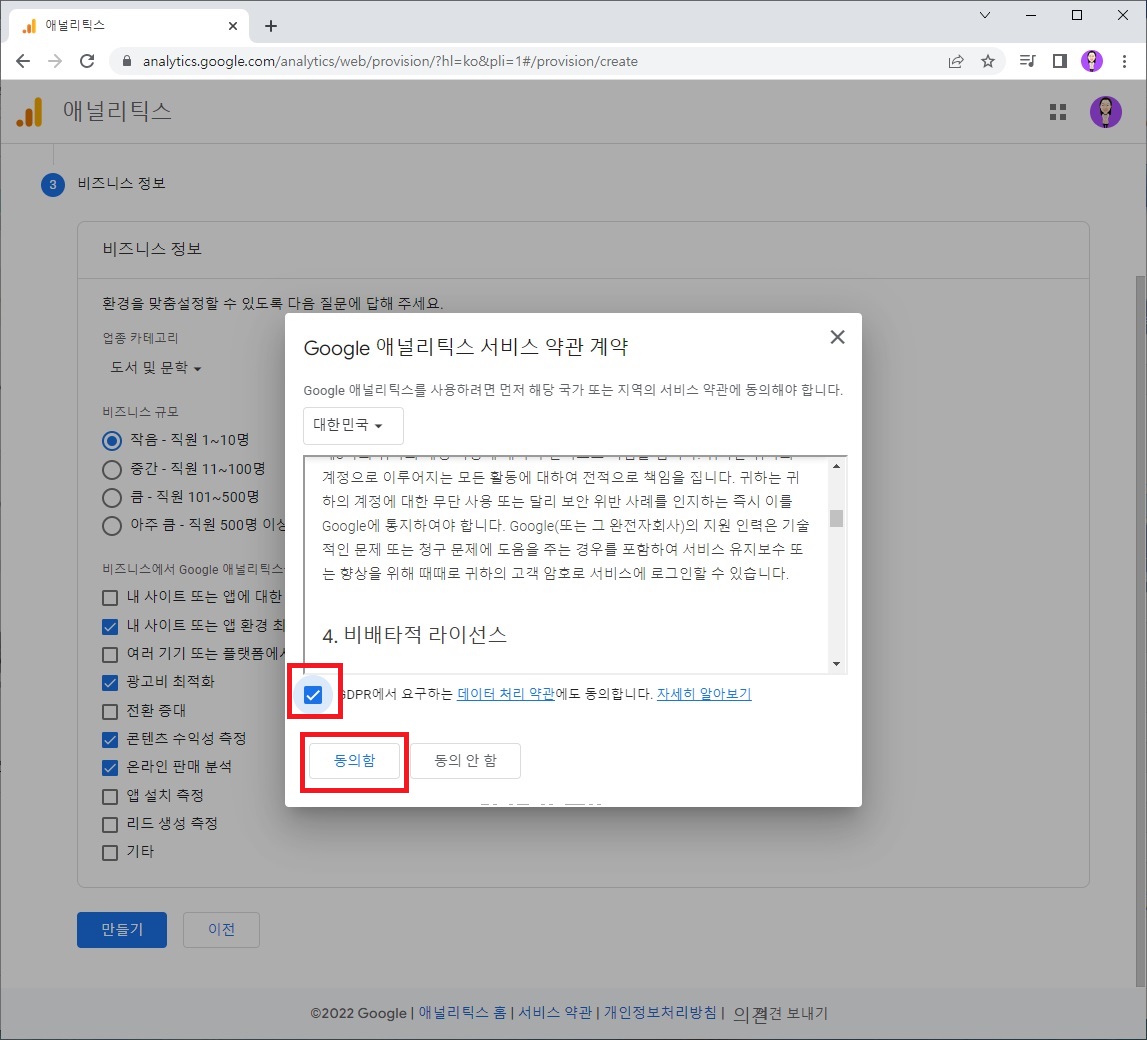
Task: Check the 리드 생성 측정 checkbox
Action: [x=110, y=825]
